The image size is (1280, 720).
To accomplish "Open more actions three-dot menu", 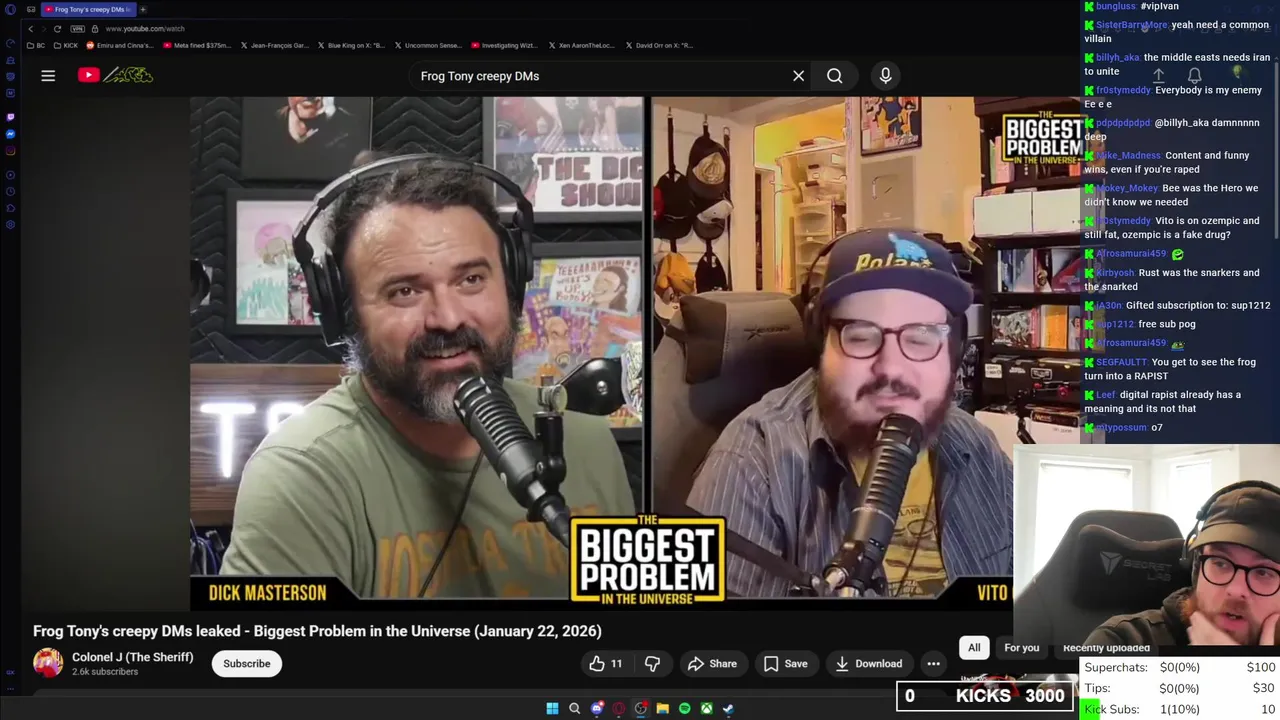I will pos(933,663).
